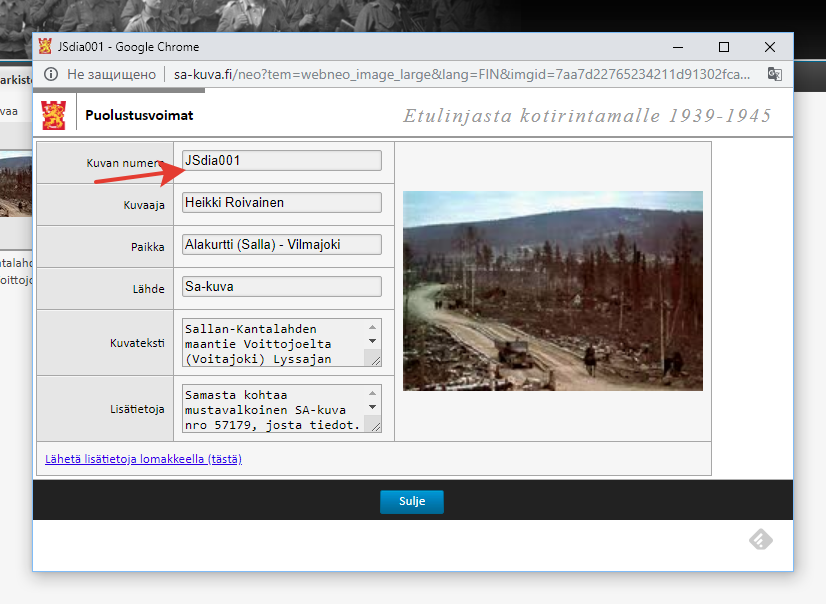The width and height of the screenshot is (826, 604).
Task: Select the Kuvaaja field with Heikki Roivainen
Action: point(281,202)
